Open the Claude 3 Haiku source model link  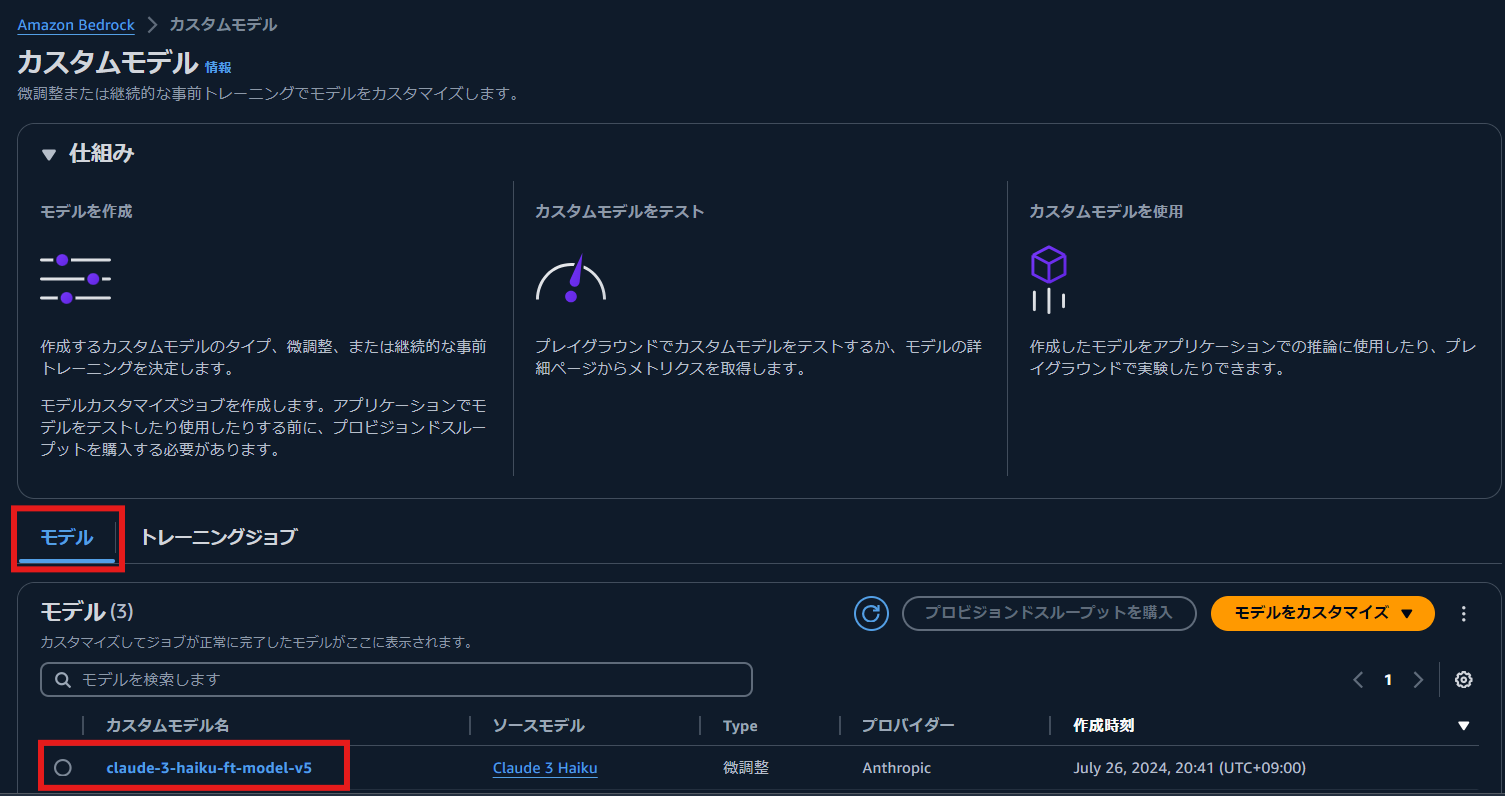(x=544, y=768)
